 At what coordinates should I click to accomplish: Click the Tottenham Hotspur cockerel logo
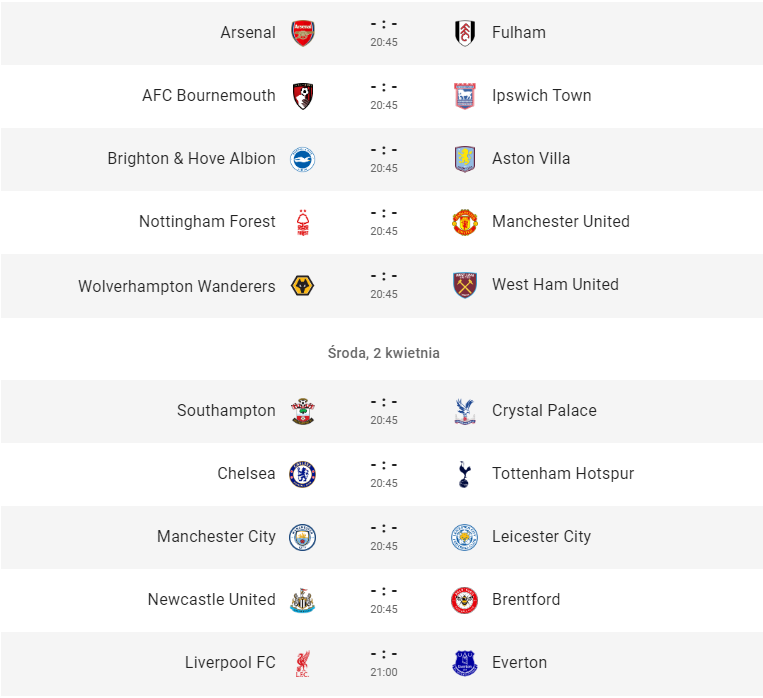point(465,474)
